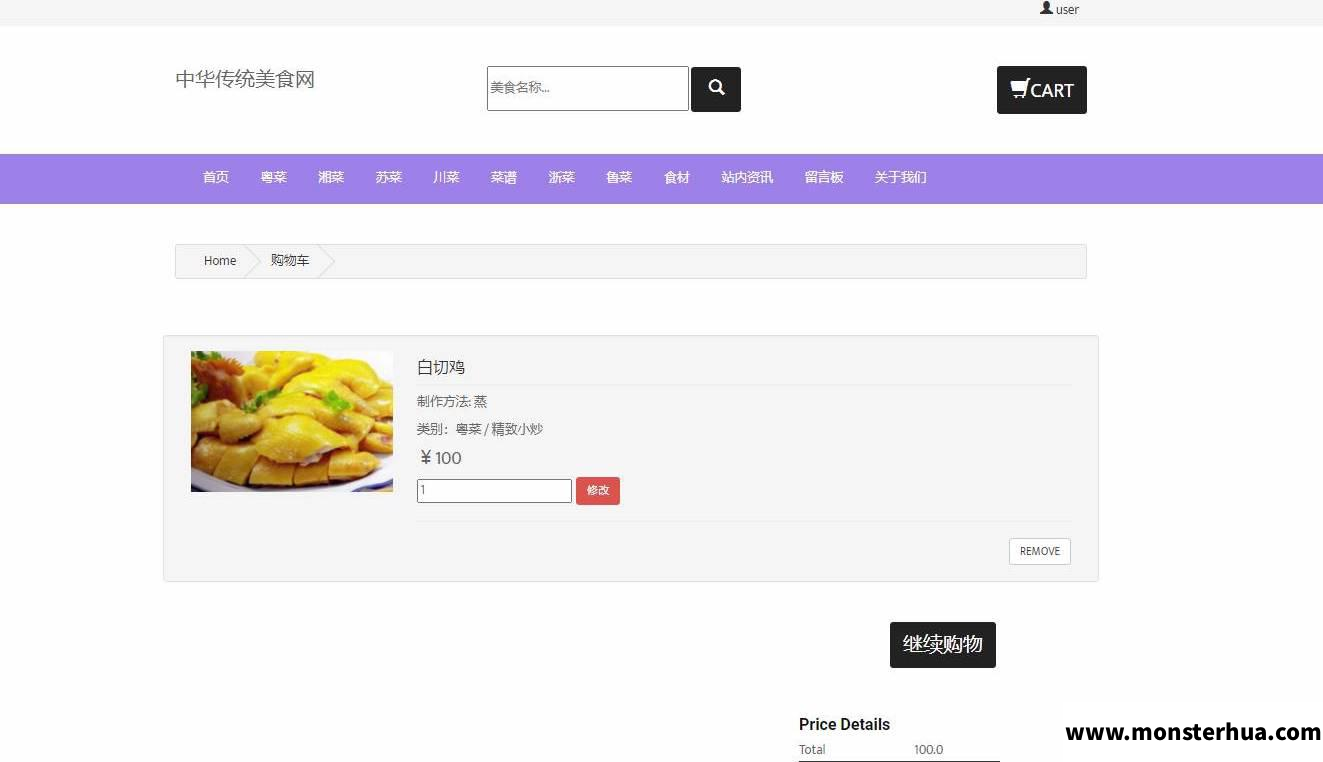The height and width of the screenshot is (762, 1323).
Task: Open 站内资讯 news page
Action: click(747, 177)
